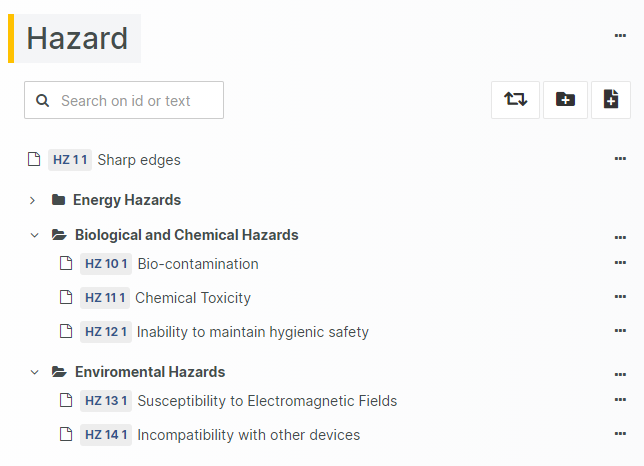Click the add new document icon
Viewport: 644px width, 466px height.
(611, 100)
